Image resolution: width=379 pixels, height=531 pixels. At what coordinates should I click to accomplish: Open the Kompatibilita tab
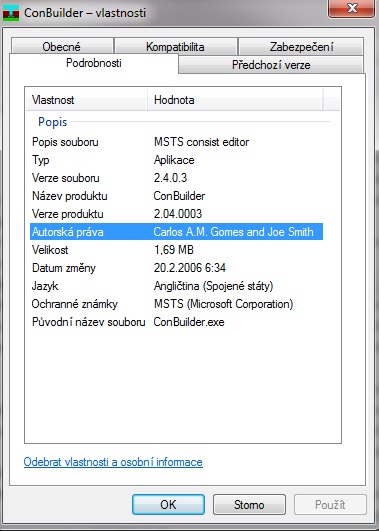coord(175,47)
